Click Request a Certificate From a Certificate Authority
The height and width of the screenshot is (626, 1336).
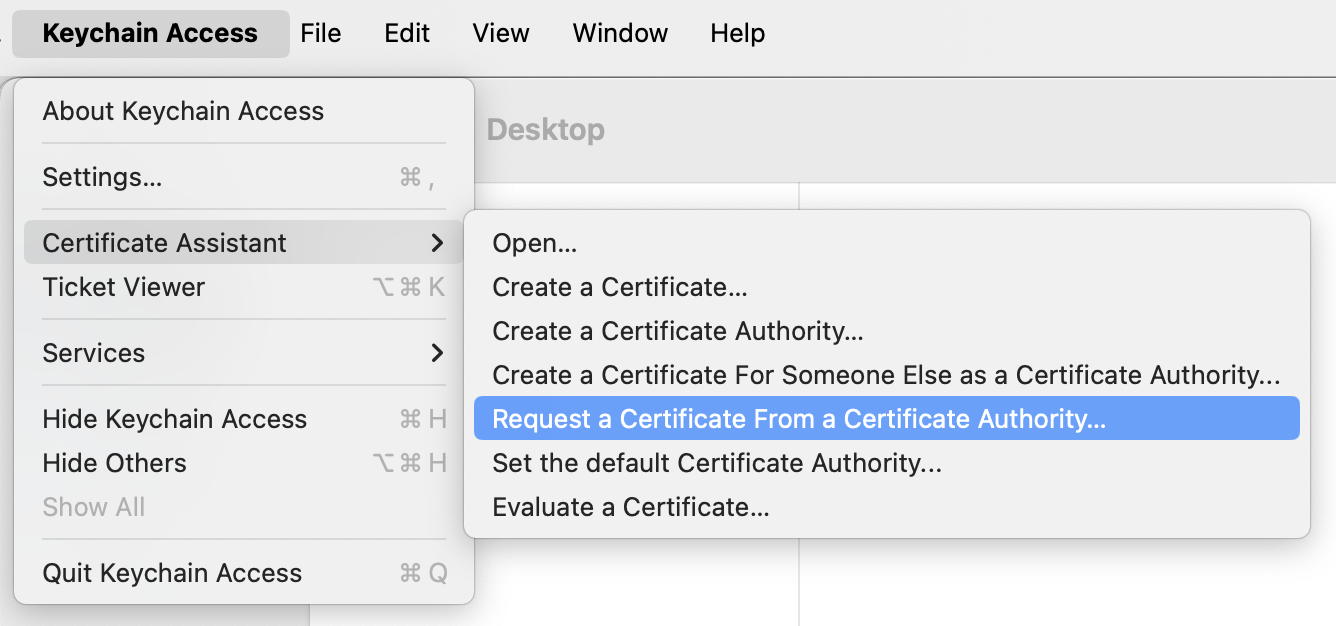pos(887,419)
